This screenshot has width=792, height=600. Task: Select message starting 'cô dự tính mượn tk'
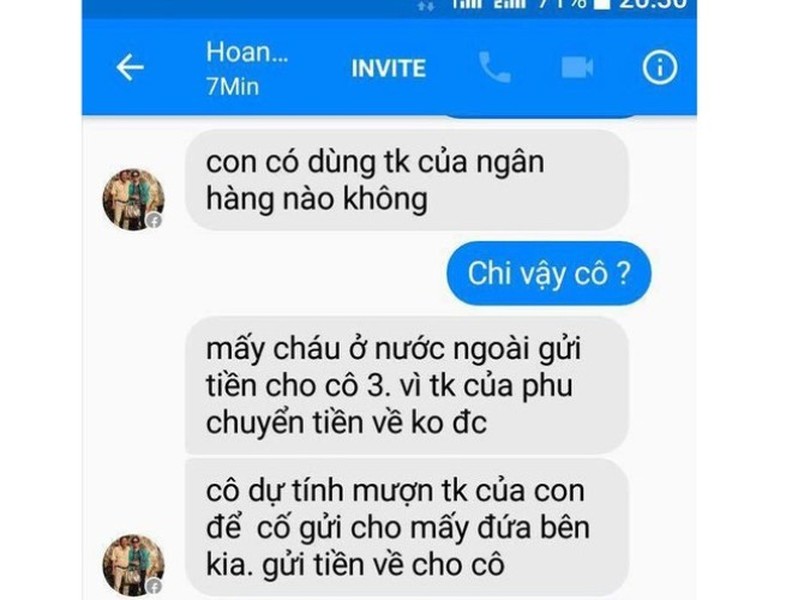coord(407,527)
